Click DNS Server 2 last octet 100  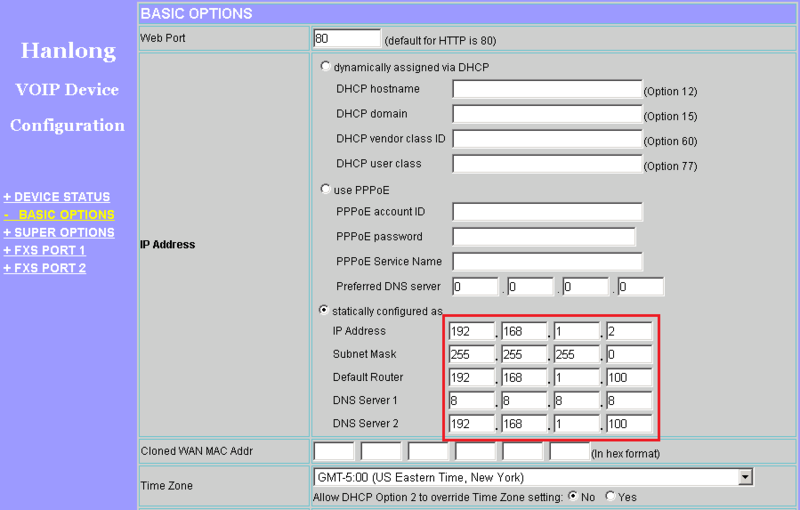tap(629, 423)
